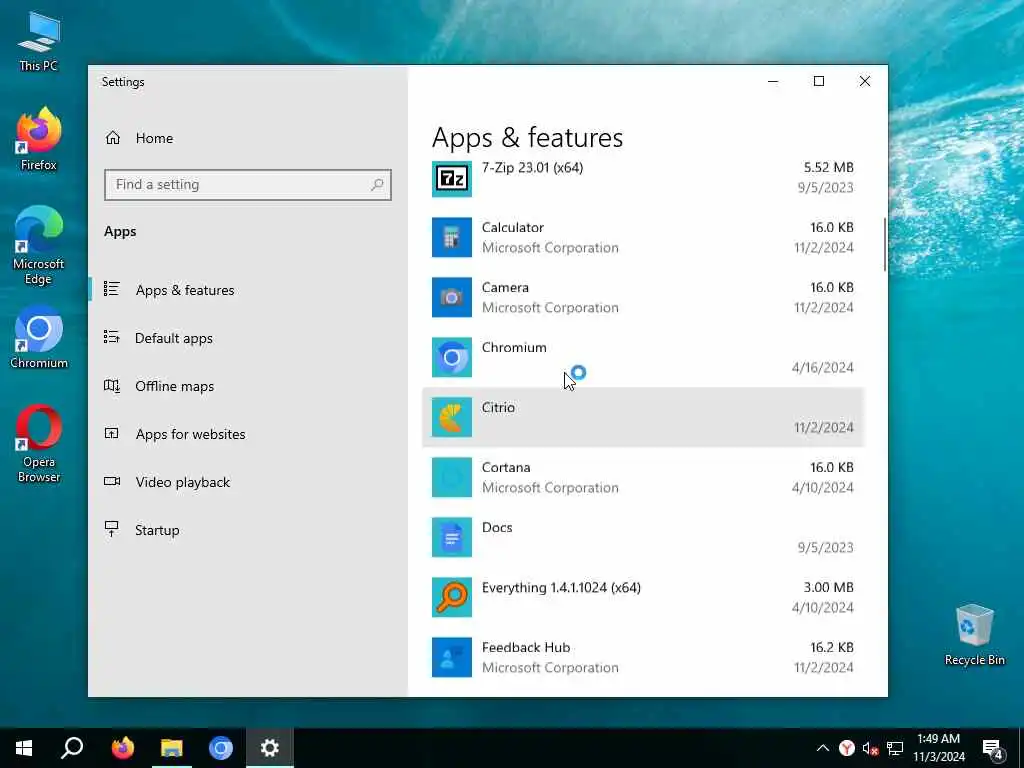Click the Apps category heading in sidebar
The image size is (1024, 768).
[x=120, y=232]
